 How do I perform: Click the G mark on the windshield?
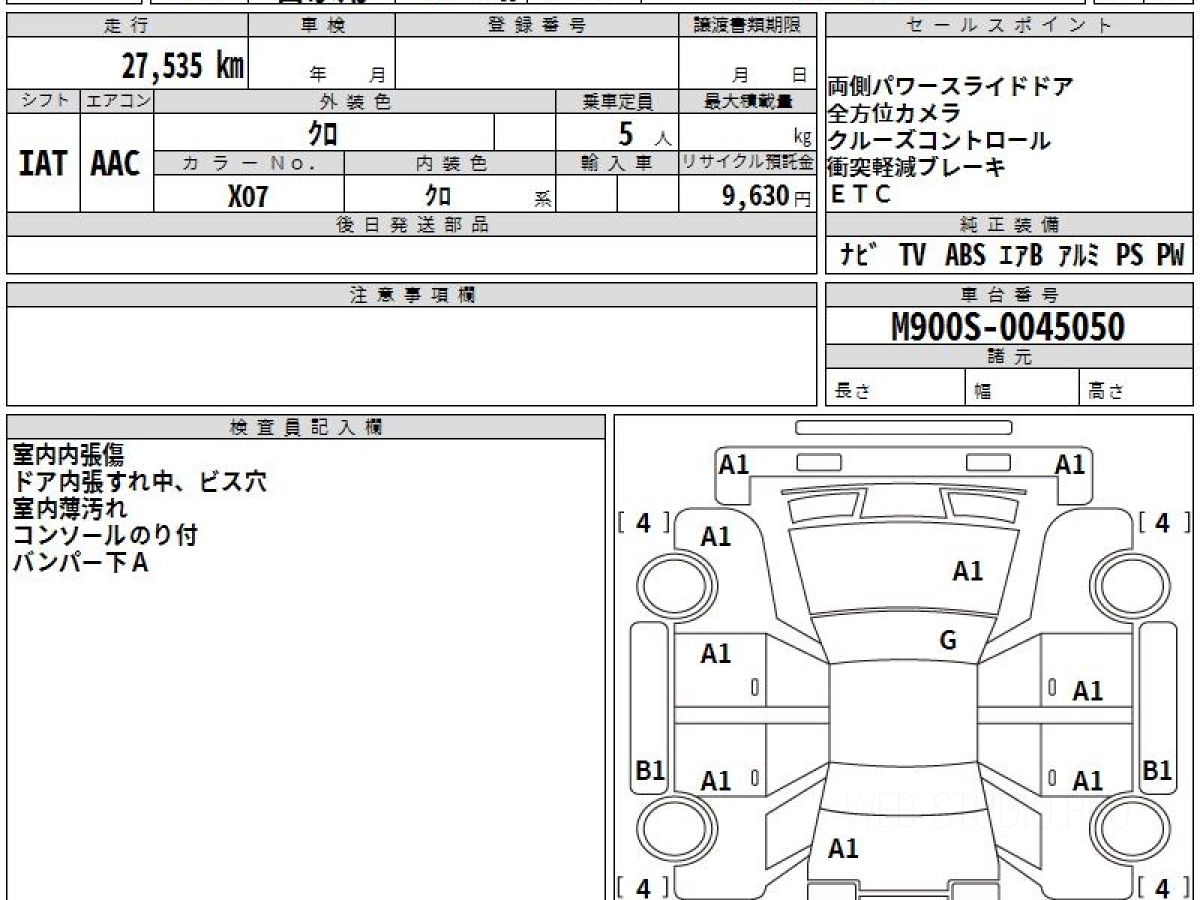click(948, 641)
